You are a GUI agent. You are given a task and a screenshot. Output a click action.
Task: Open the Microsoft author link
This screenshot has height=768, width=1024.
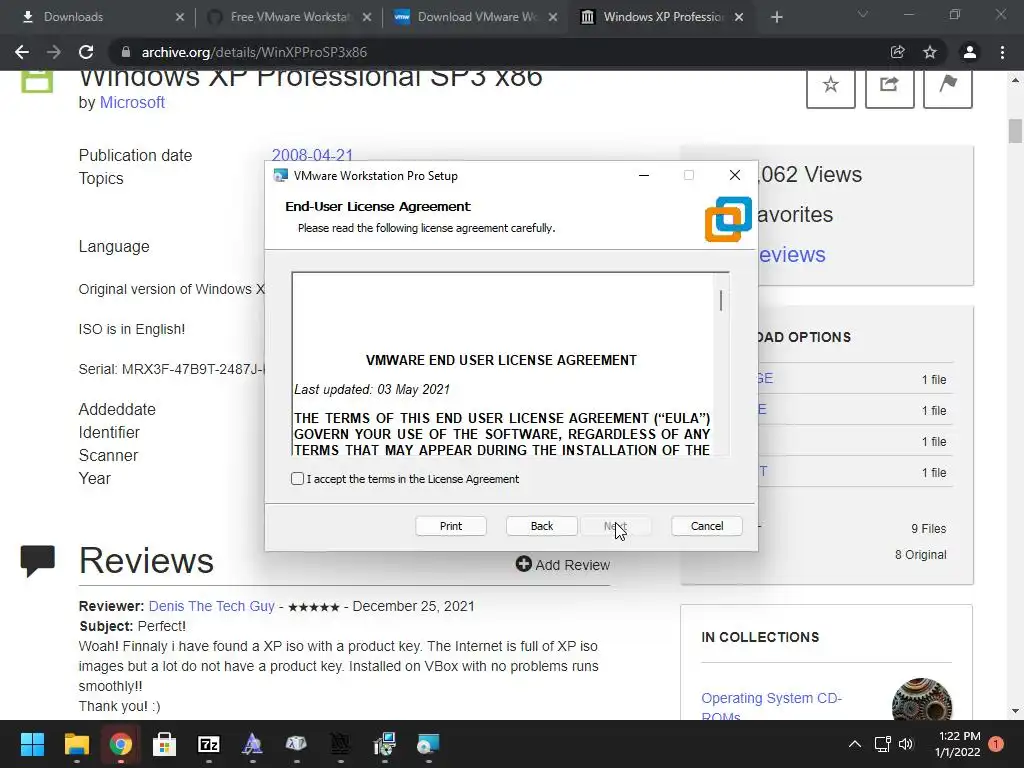(132, 103)
